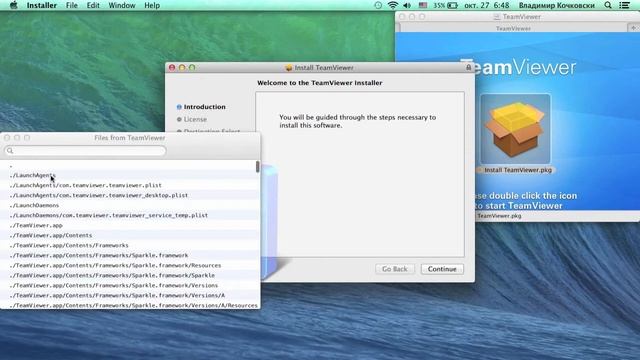The width and height of the screenshot is (640, 360).
Task: Click the battery status icon
Action: pos(452,5)
